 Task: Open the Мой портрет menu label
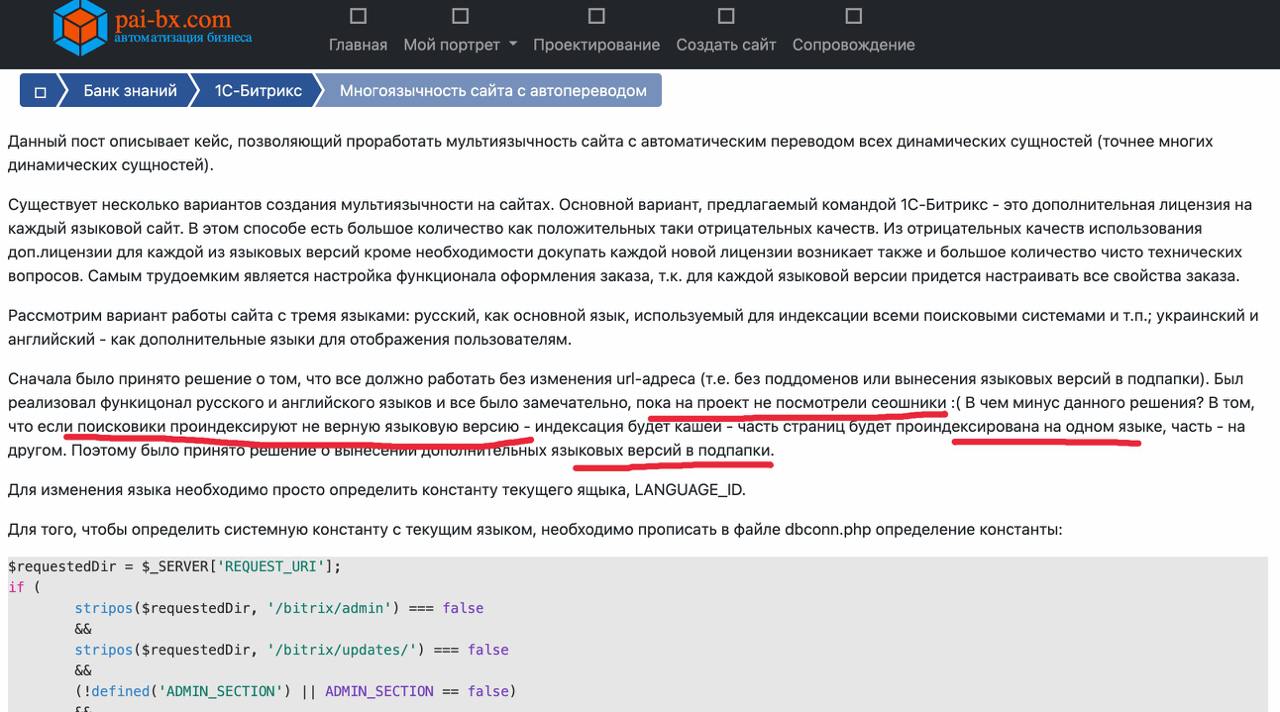451,45
